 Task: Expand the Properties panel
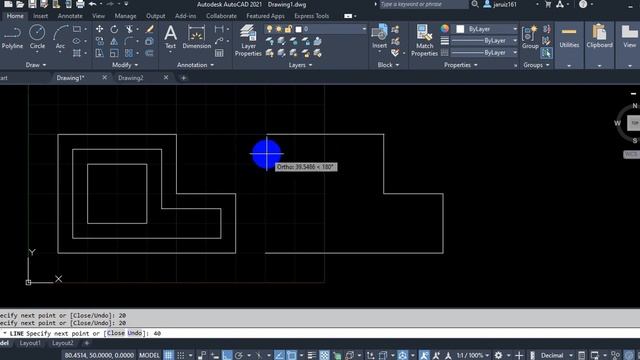(x=461, y=65)
